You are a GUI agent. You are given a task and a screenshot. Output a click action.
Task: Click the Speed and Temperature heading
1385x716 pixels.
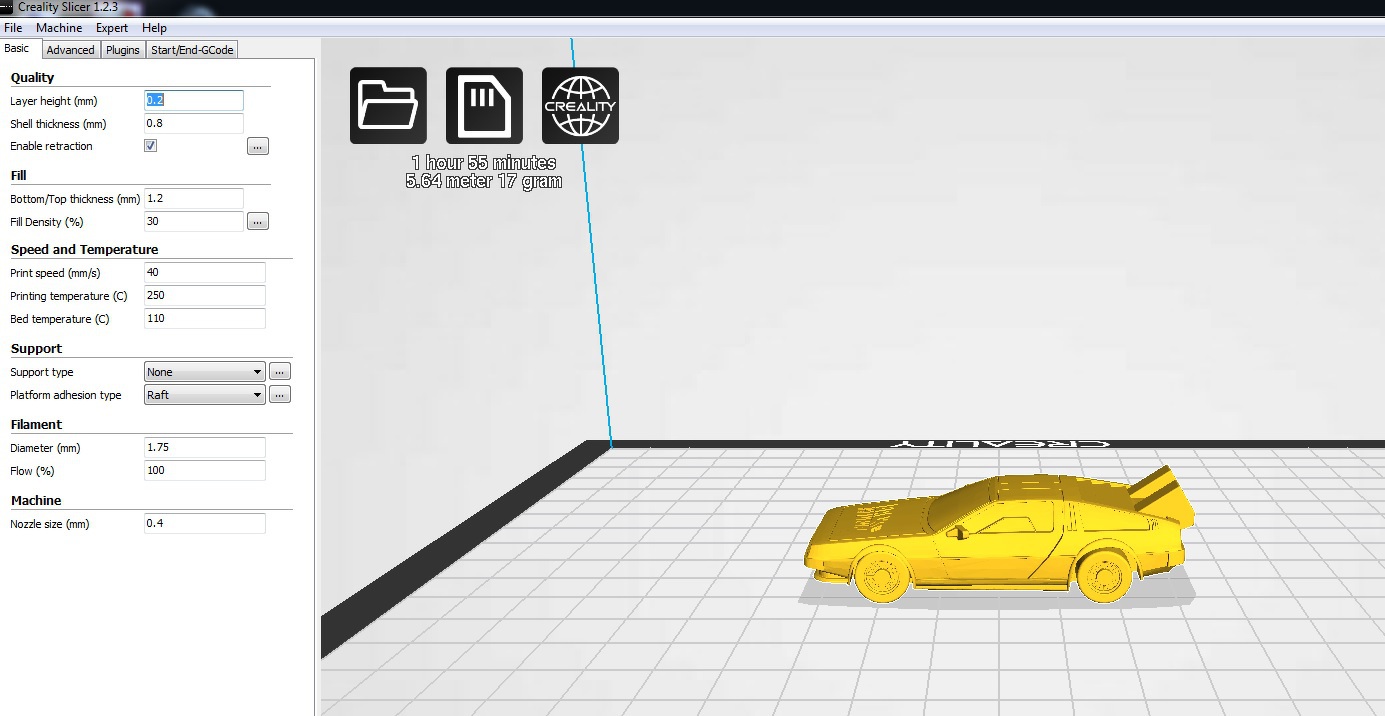pos(85,250)
